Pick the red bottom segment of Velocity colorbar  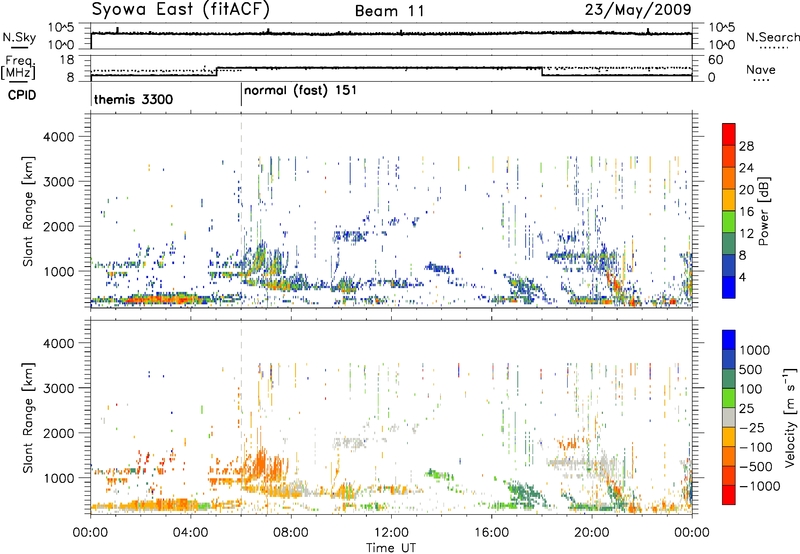729,495
